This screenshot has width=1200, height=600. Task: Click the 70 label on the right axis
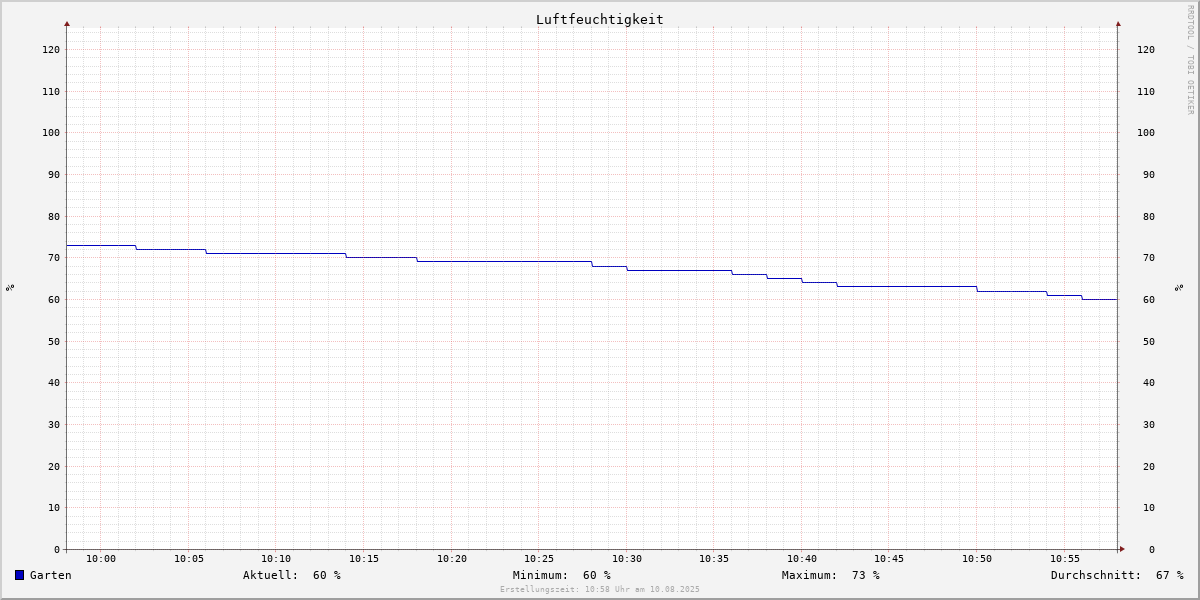coord(1149,258)
